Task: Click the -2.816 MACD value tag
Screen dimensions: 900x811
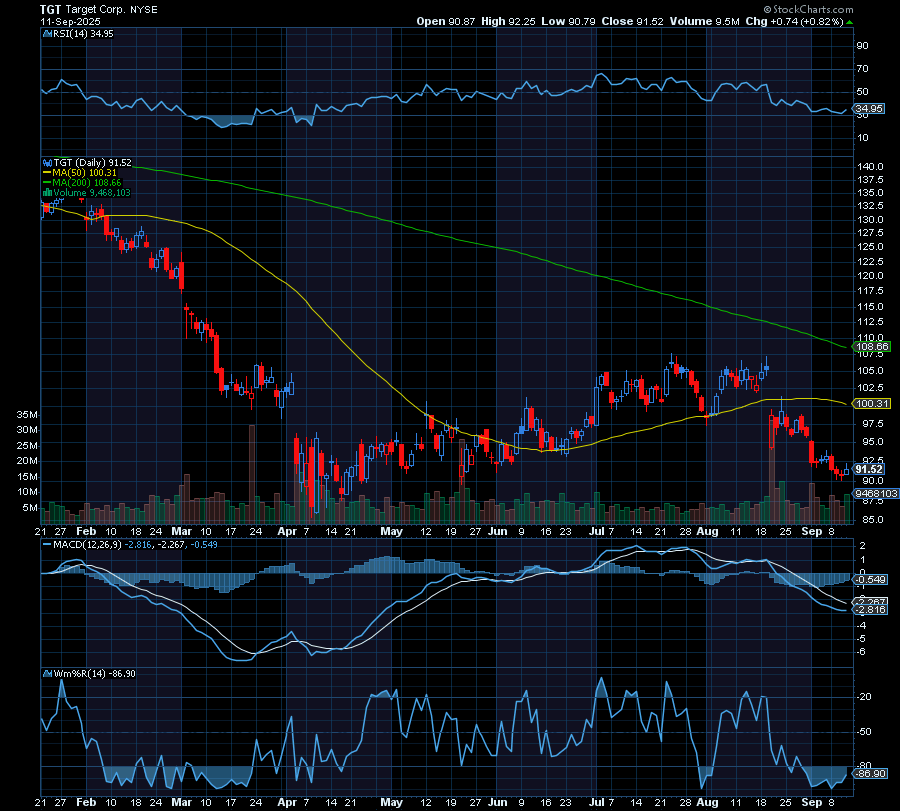Action: point(868,608)
